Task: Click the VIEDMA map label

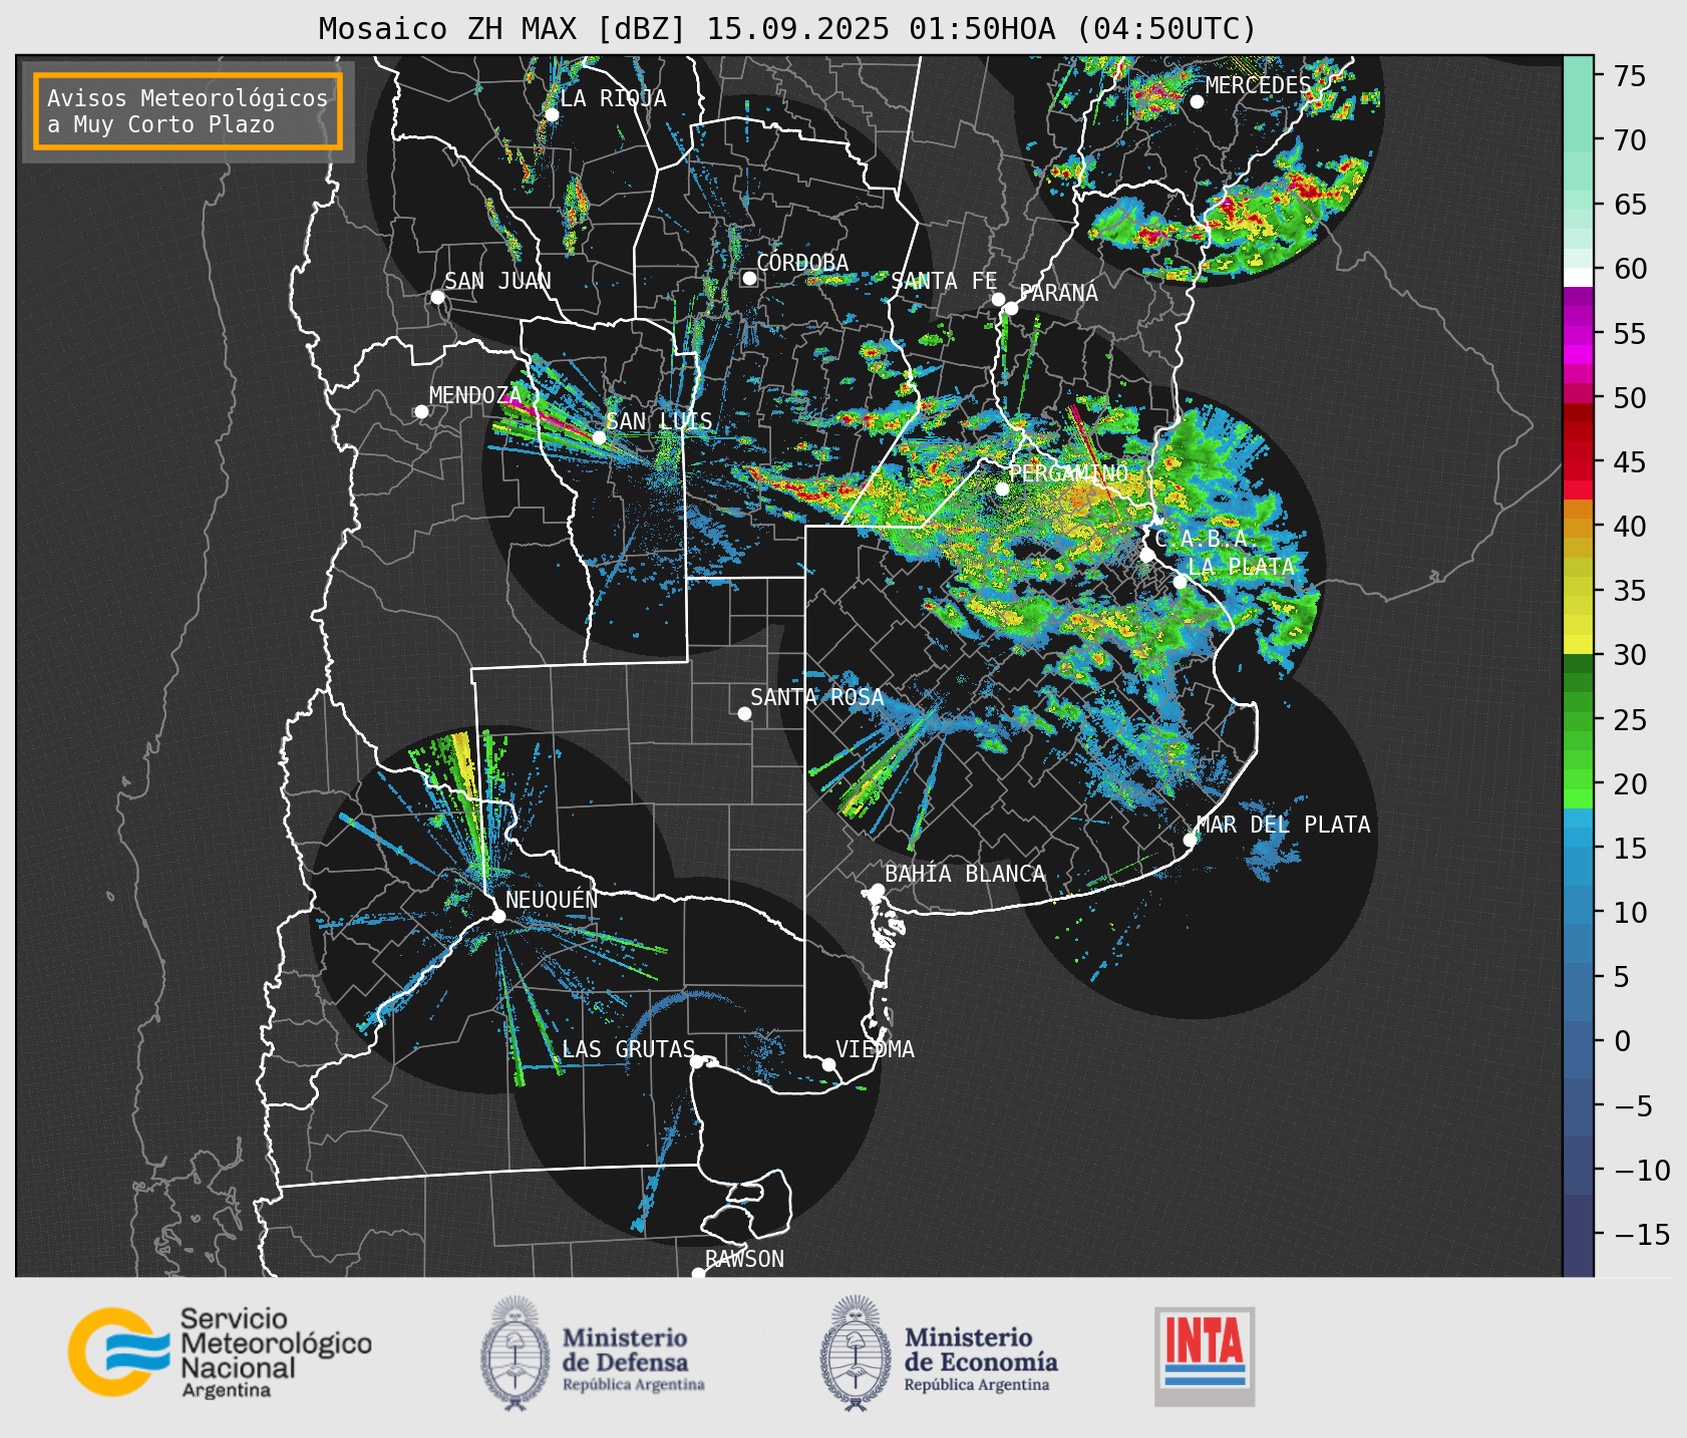Action: (x=875, y=1049)
